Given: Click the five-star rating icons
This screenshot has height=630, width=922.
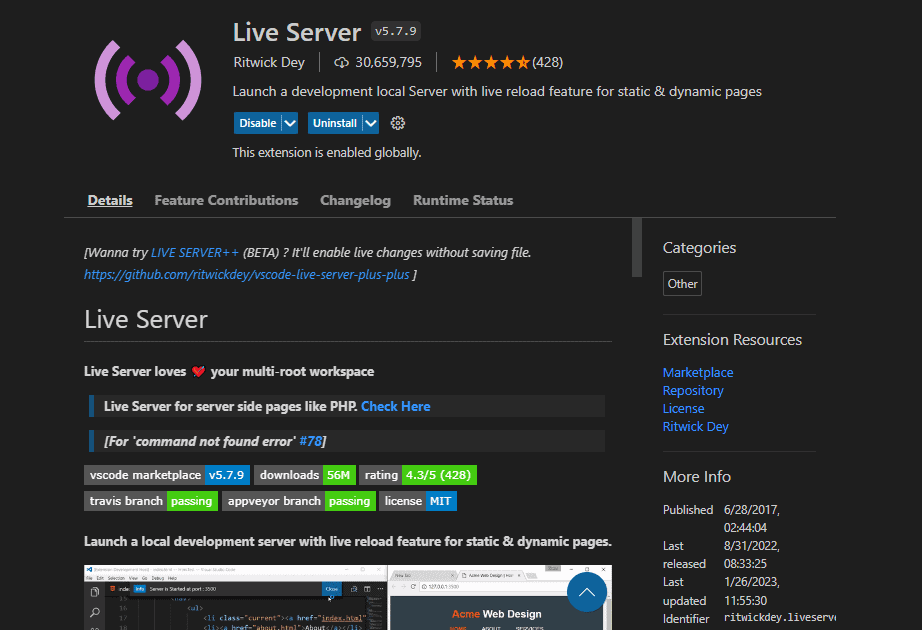Looking at the screenshot, I should [490, 62].
